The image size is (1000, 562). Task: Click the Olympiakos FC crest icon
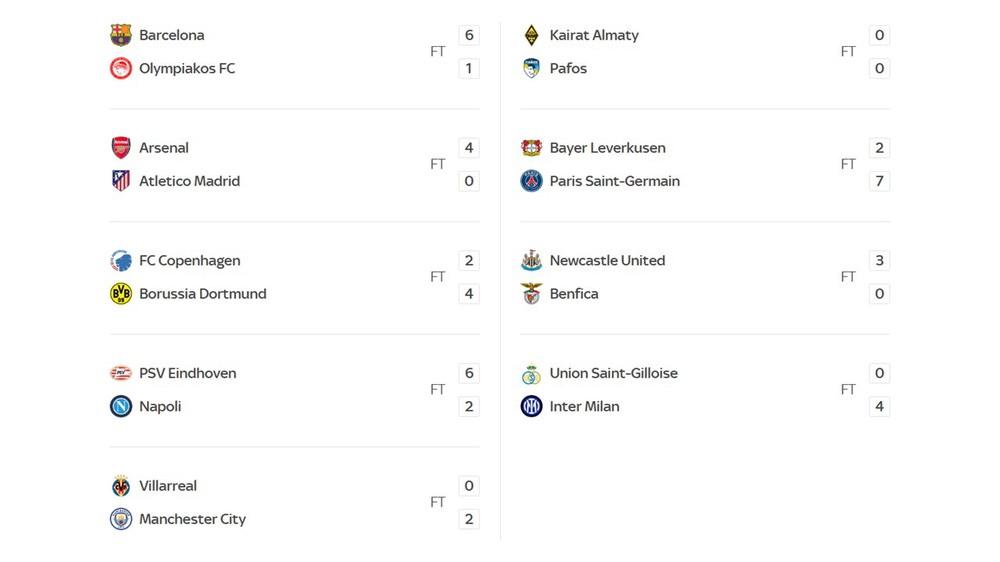point(121,68)
